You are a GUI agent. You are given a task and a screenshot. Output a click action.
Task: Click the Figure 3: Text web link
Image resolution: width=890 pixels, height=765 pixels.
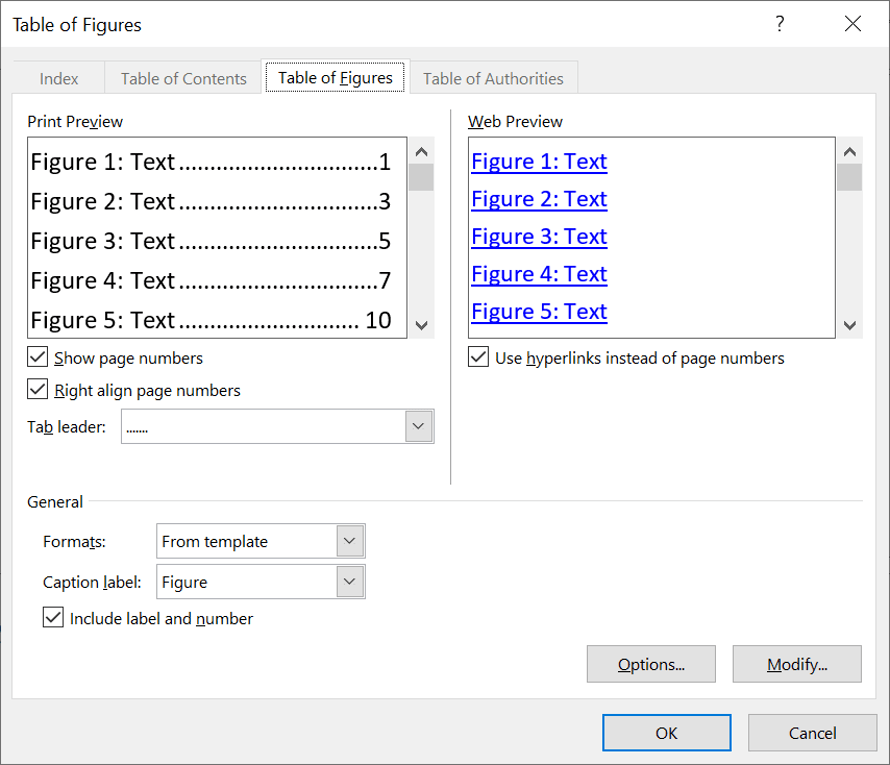coord(539,237)
